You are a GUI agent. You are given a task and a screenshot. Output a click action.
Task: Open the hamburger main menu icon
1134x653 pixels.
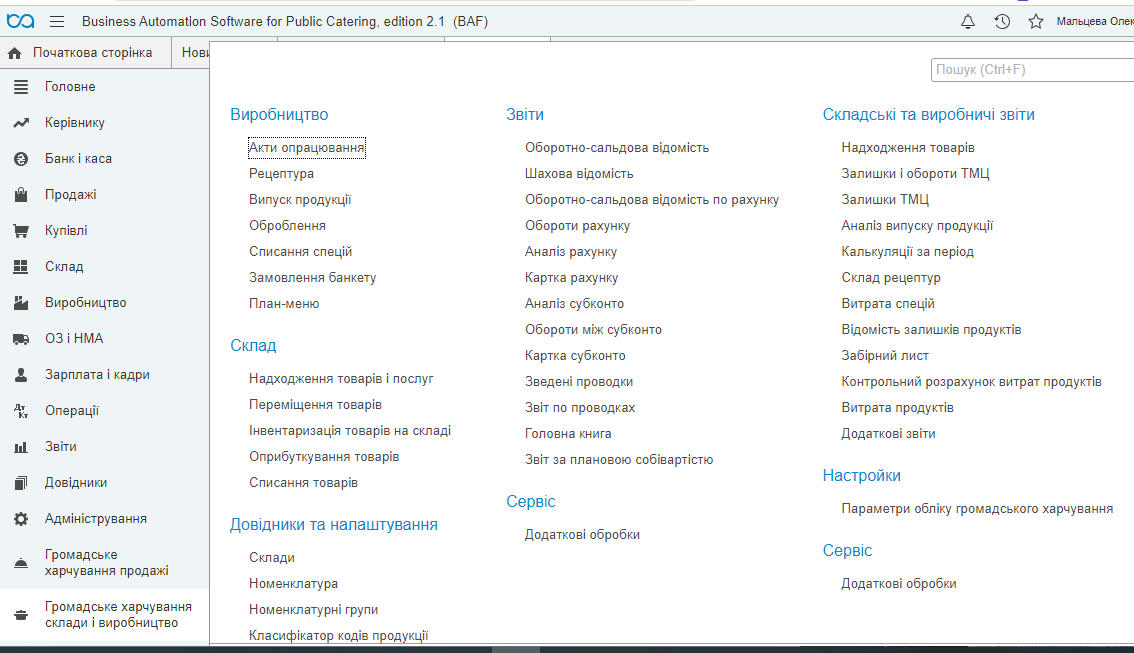[57, 22]
